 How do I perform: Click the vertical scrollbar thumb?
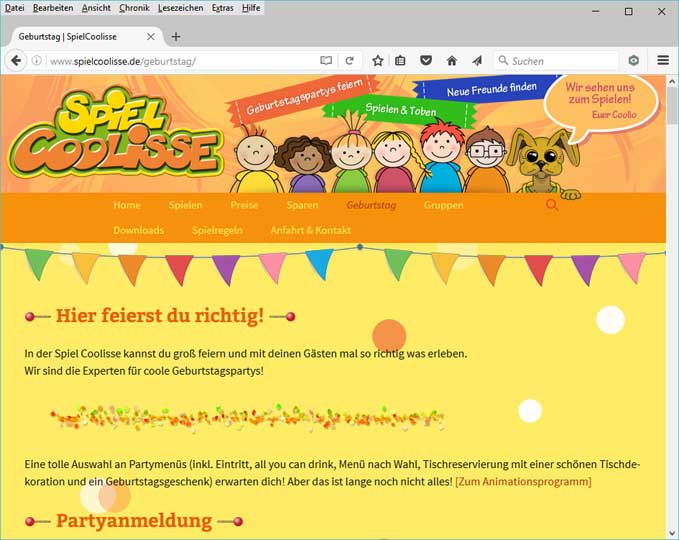[x=672, y=105]
